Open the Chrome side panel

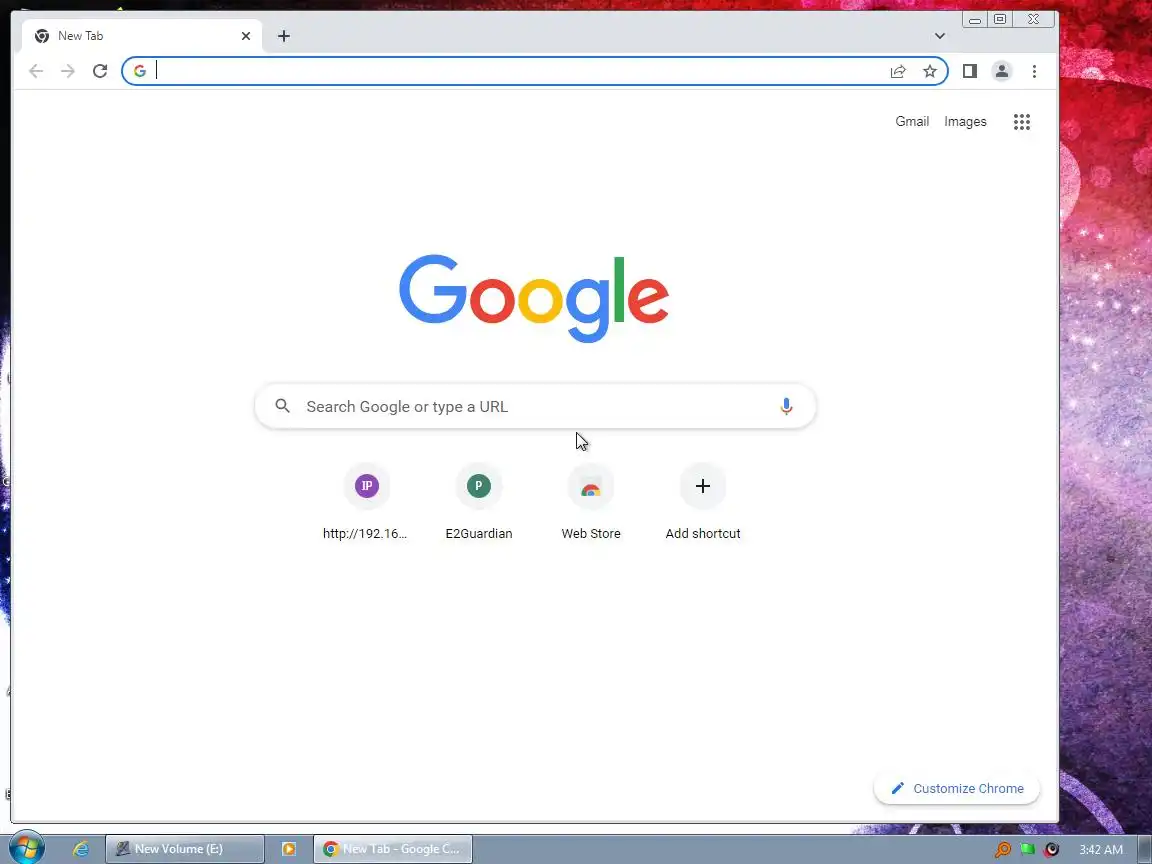[x=970, y=71]
